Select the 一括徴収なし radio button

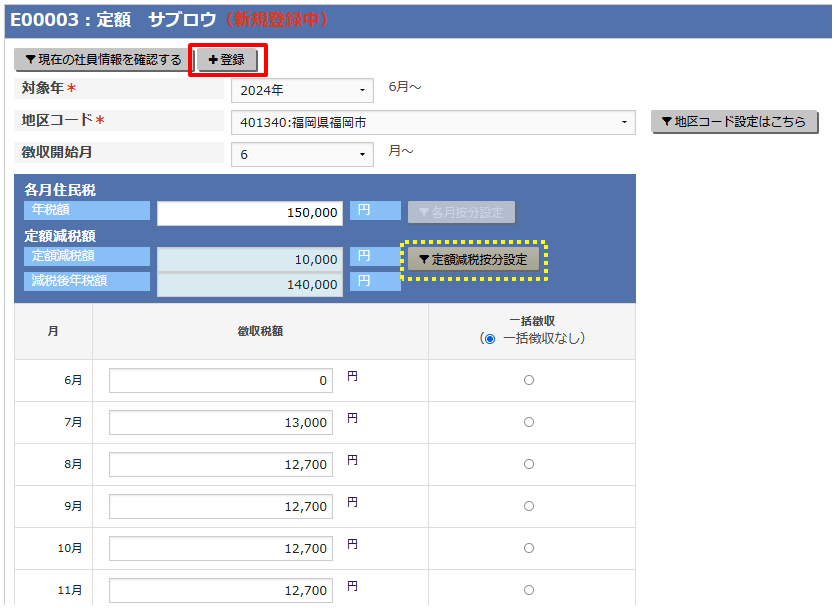click(489, 339)
